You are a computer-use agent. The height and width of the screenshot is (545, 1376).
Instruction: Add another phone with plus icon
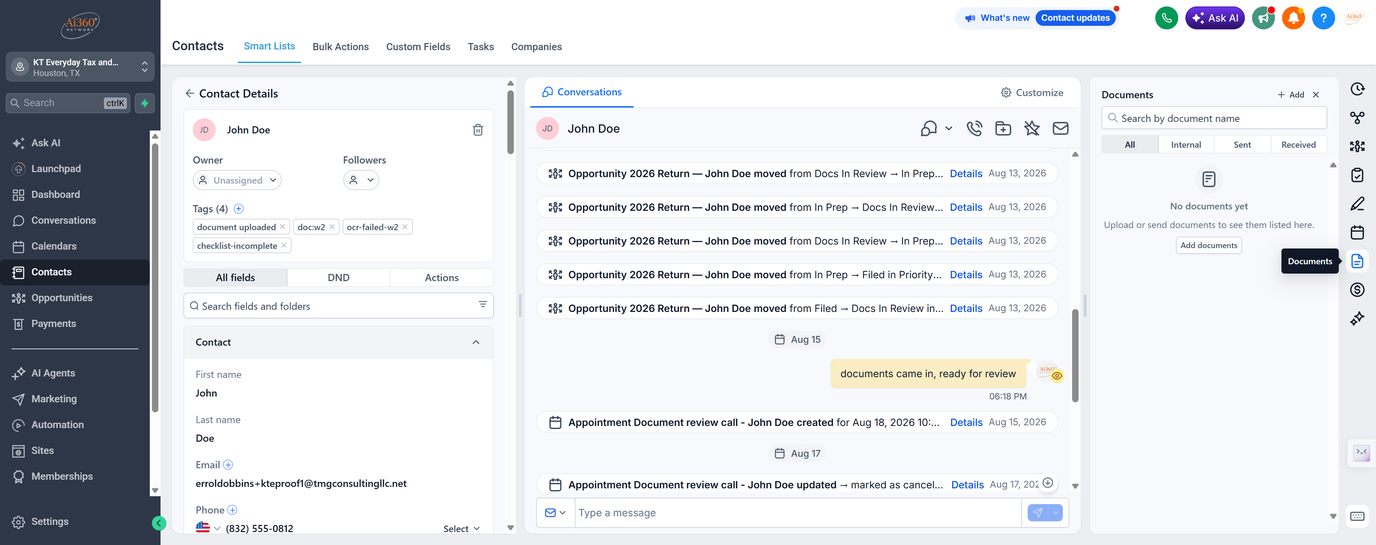(232, 510)
